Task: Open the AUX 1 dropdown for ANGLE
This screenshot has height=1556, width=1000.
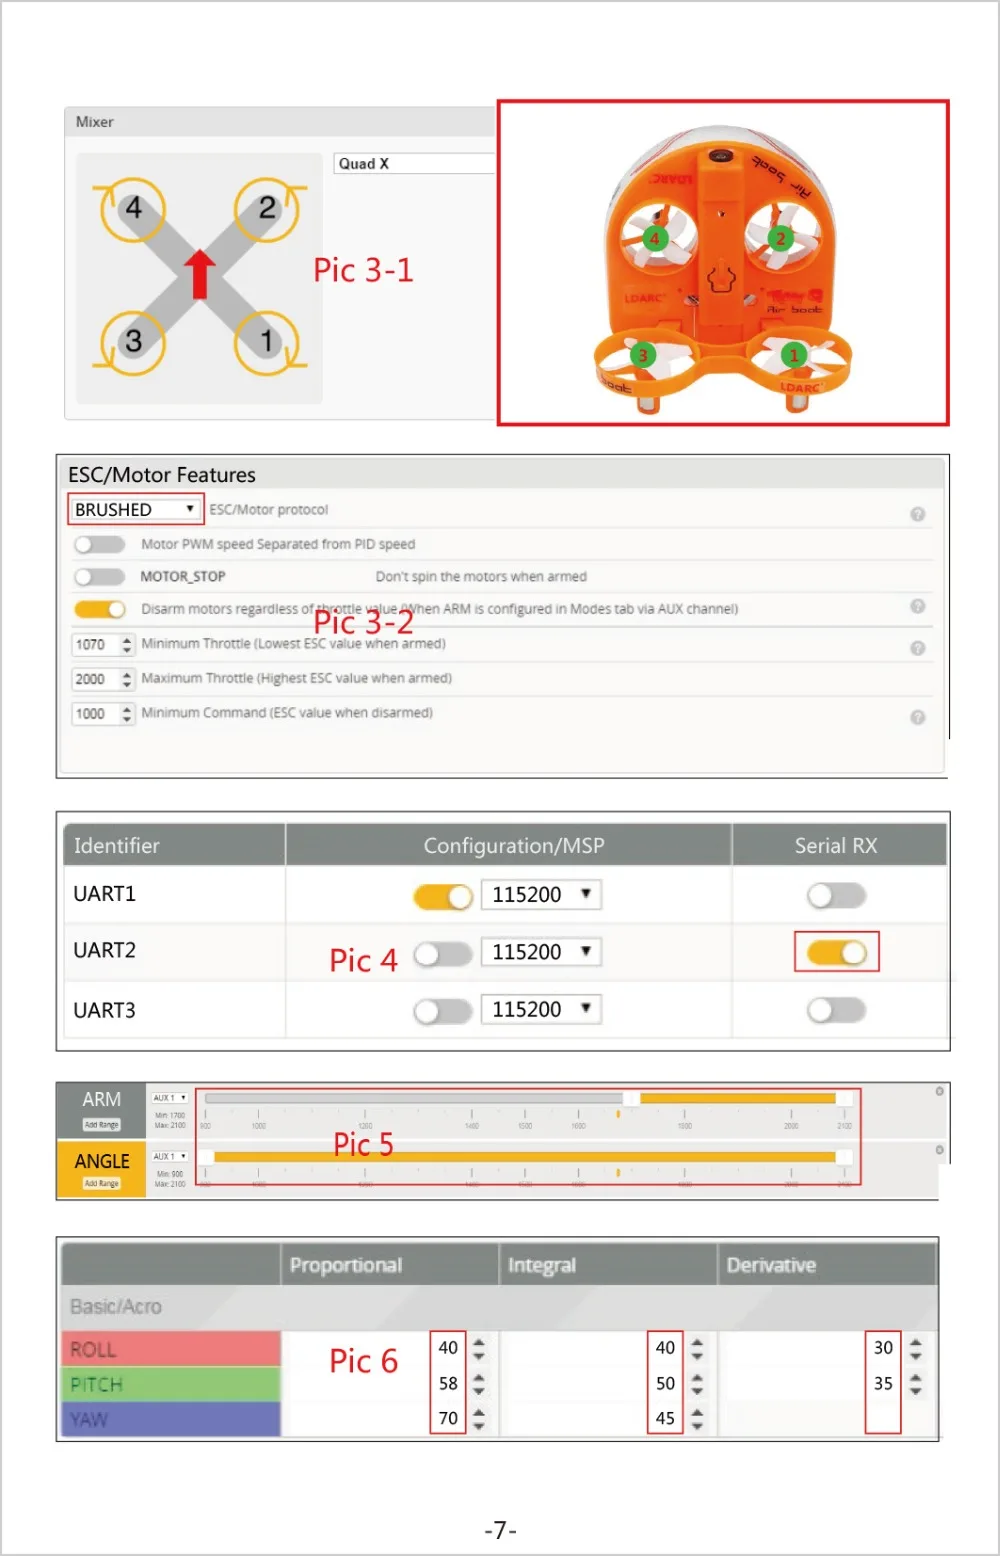Action: click(169, 1157)
